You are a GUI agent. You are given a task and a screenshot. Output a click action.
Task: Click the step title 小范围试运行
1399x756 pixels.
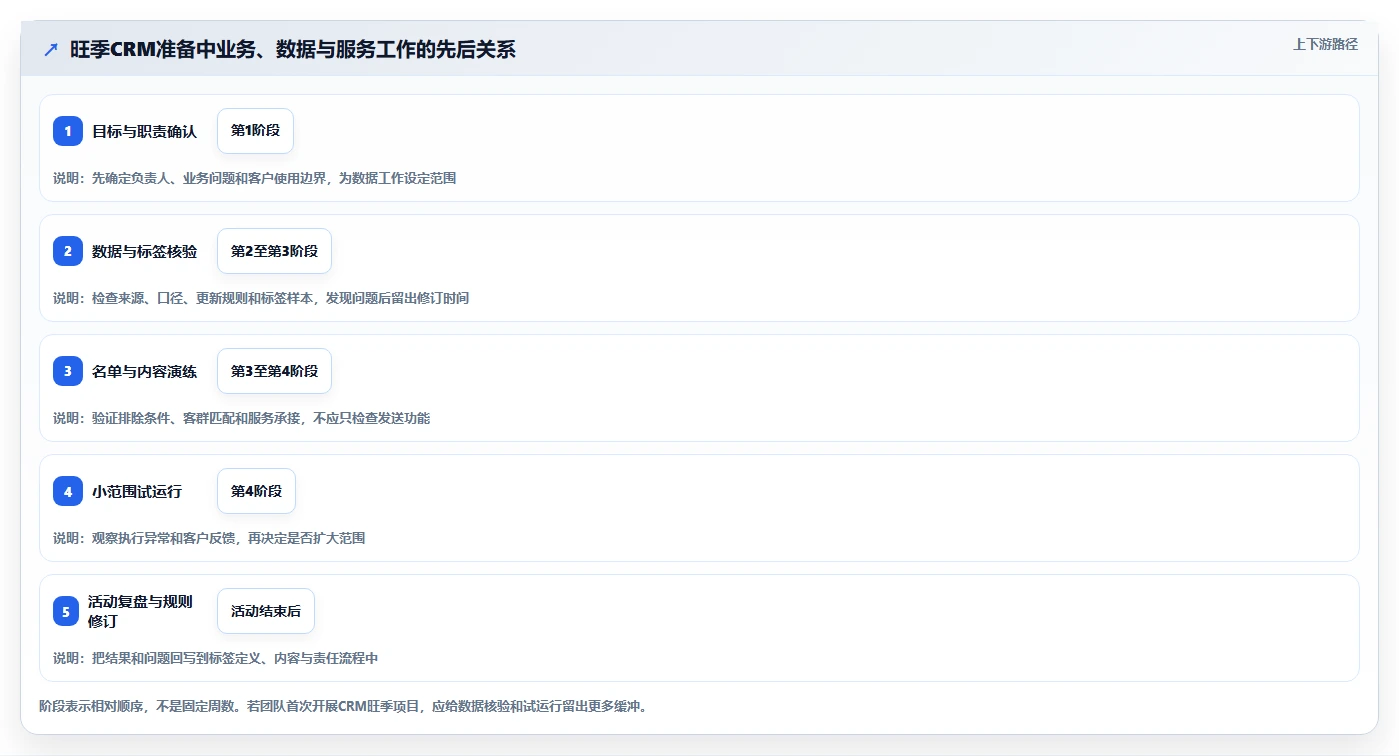(x=137, y=491)
